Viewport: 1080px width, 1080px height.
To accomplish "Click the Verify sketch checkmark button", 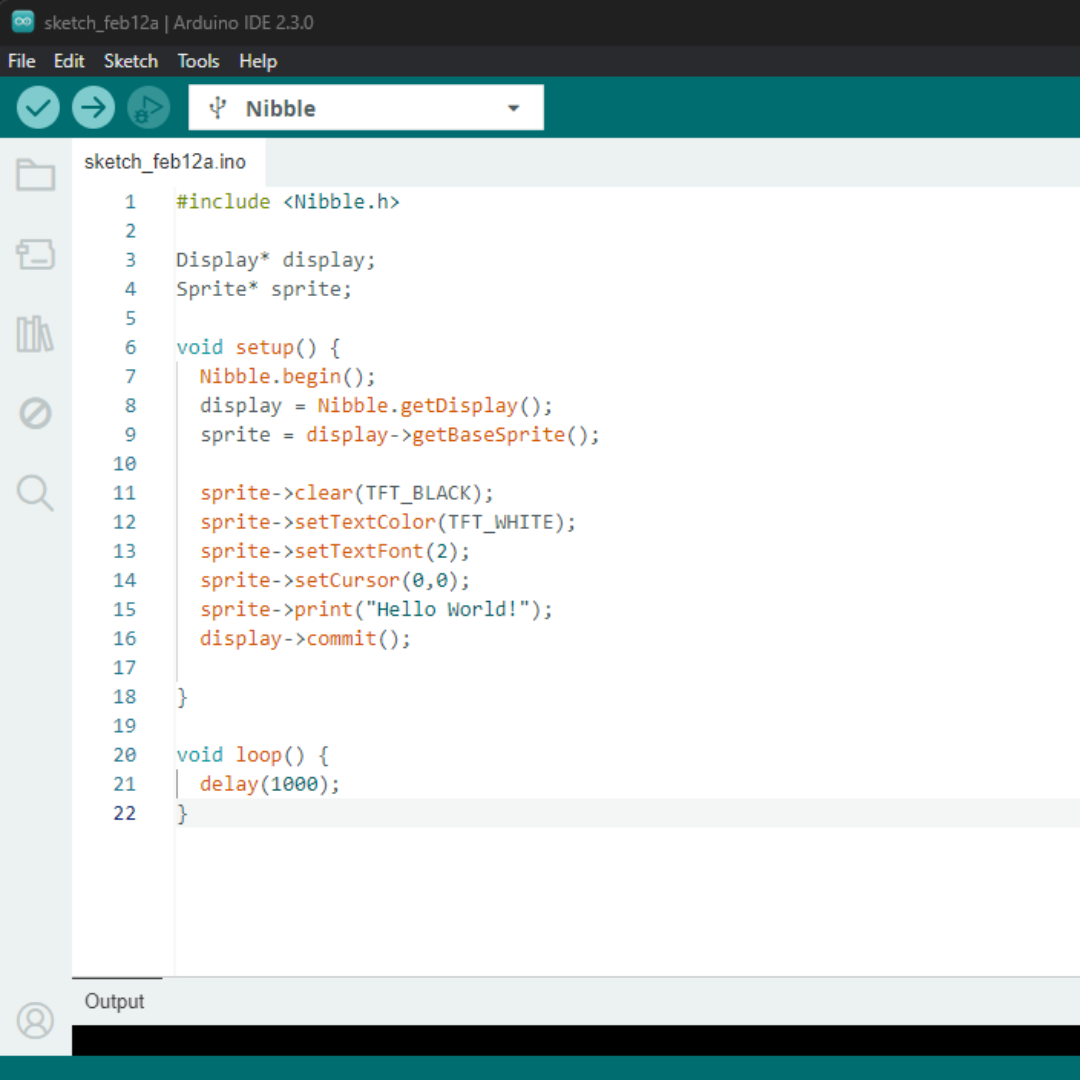I will pos(38,107).
